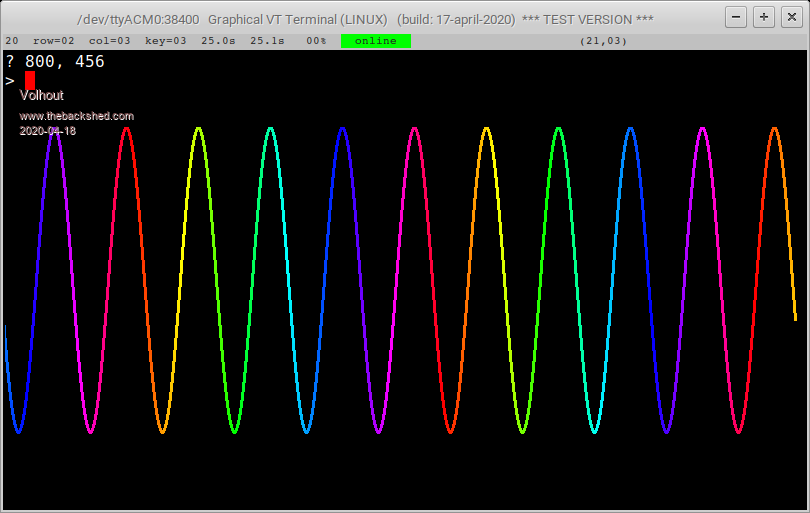Click the empty black area below the sine wave

click(x=400, y=475)
